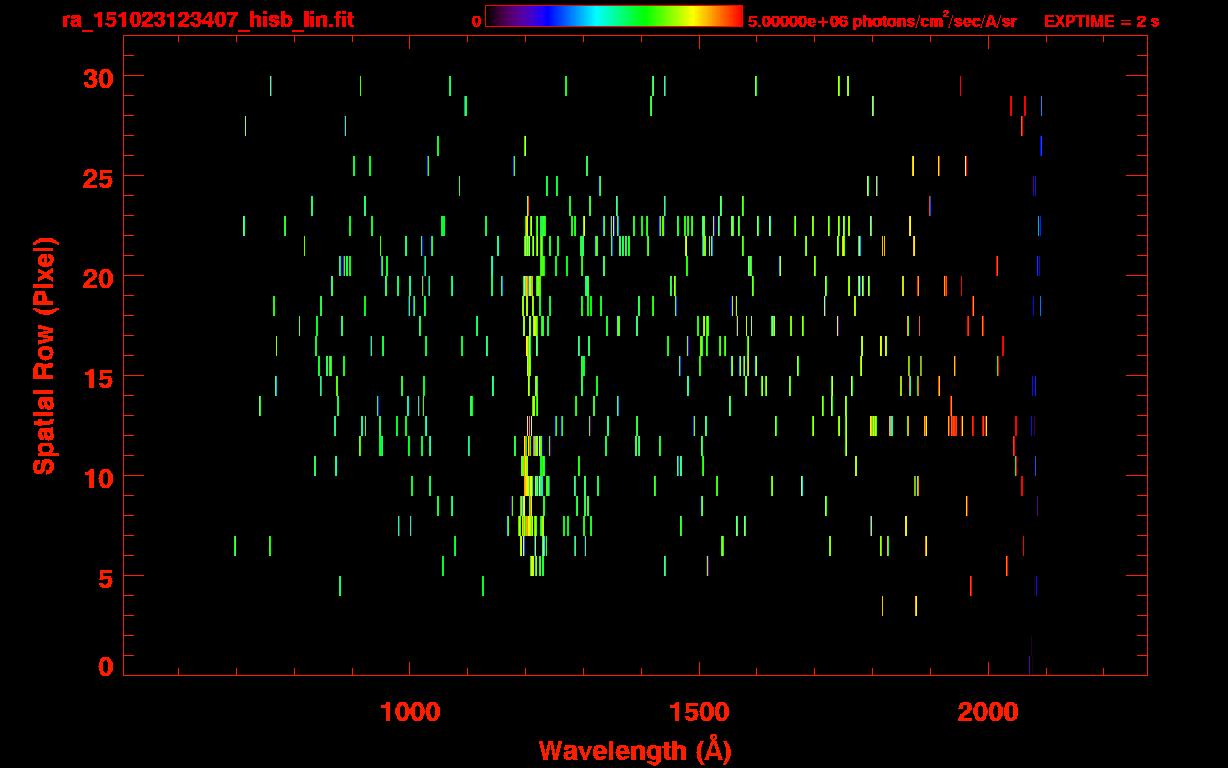Click the y-axis tick label 0
Image resolution: width=1228 pixels, height=768 pixels.
pyautogui.click(x=104, y=667)
